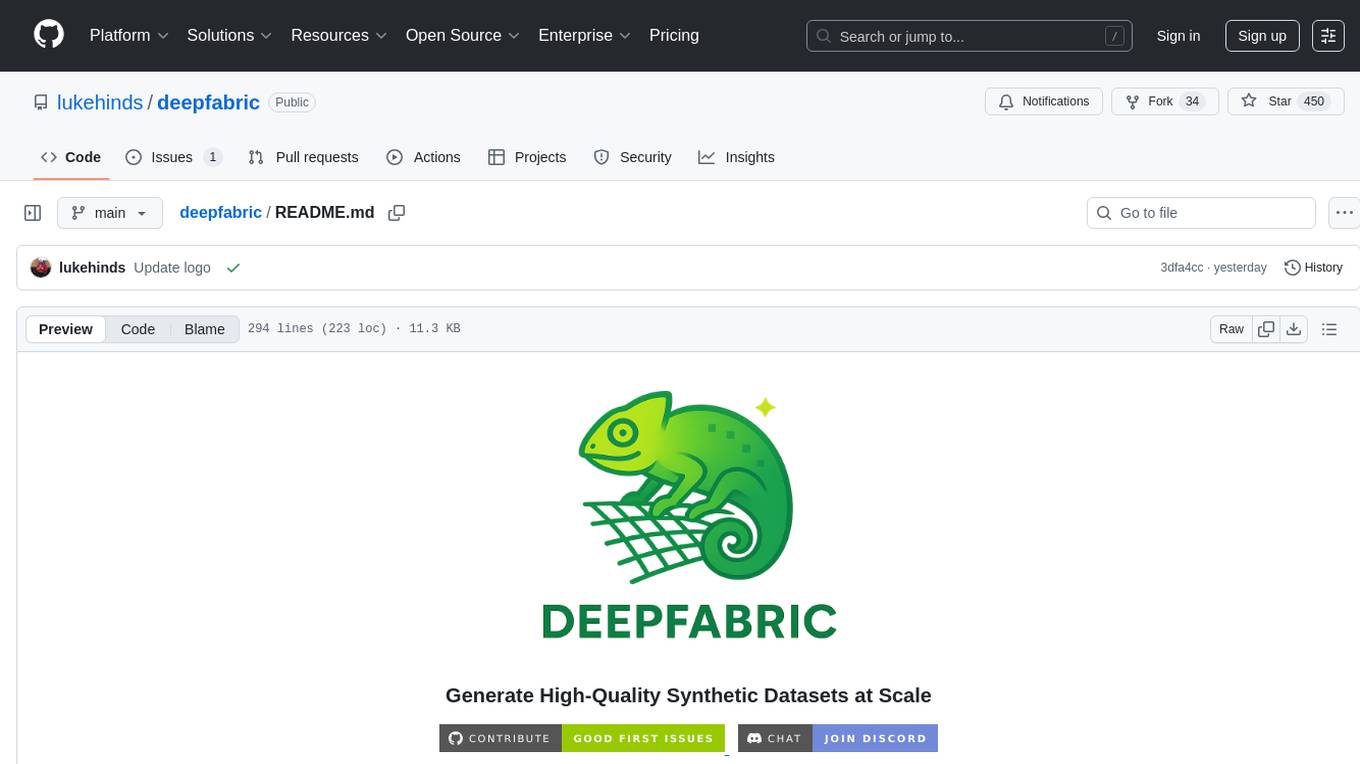Open the Insights tab

(736, 157)
